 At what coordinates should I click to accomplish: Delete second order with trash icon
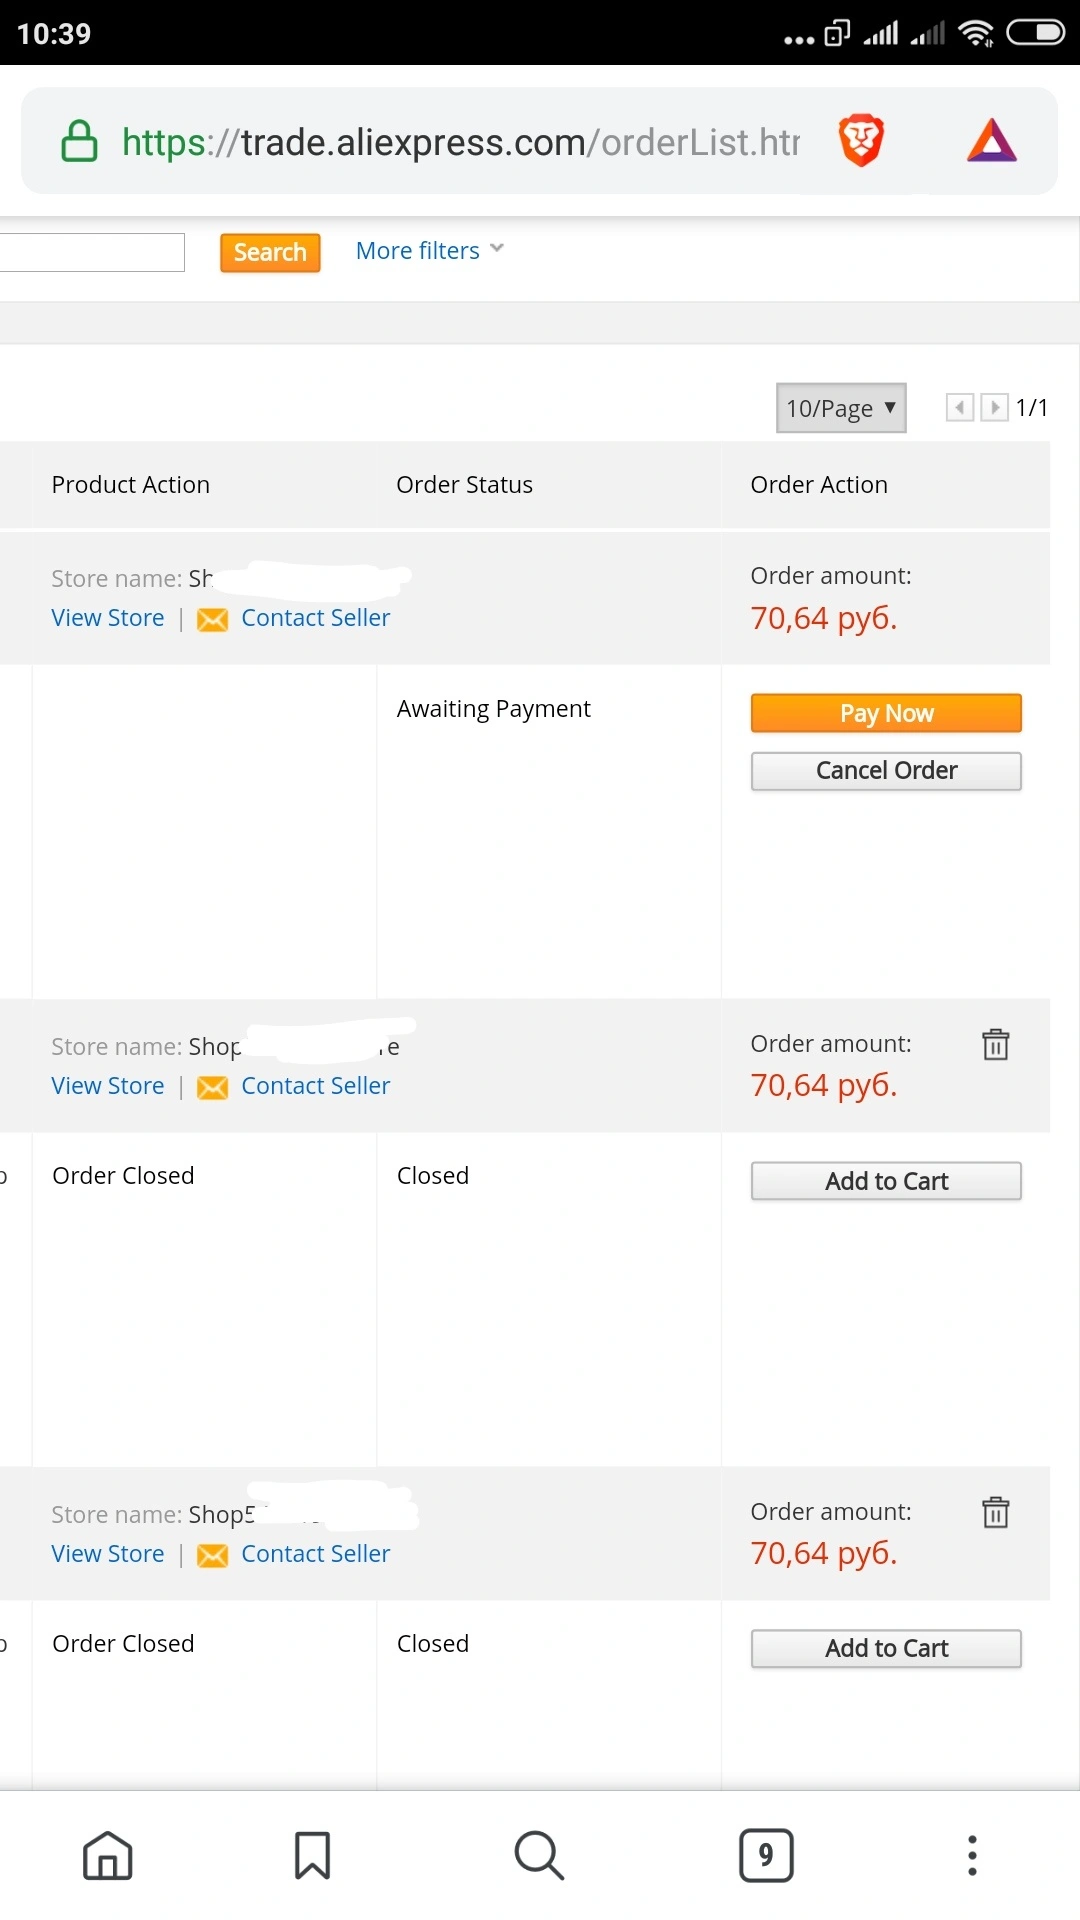995,1044
